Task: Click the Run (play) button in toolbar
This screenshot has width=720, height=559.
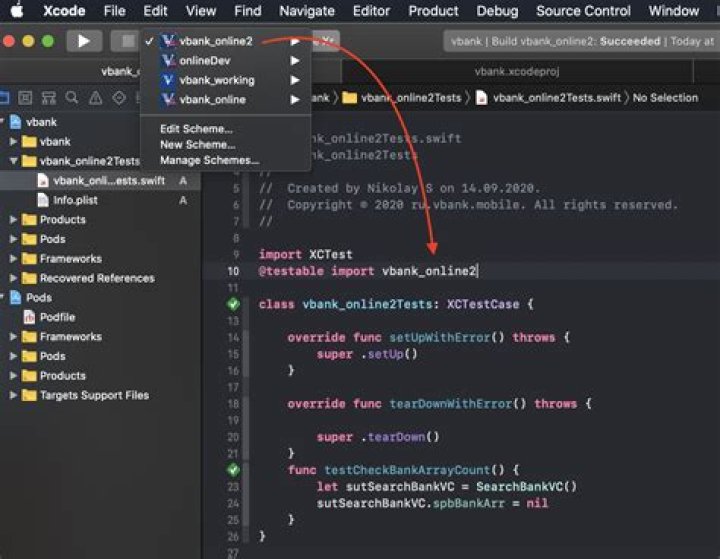Action: (84, 41)
